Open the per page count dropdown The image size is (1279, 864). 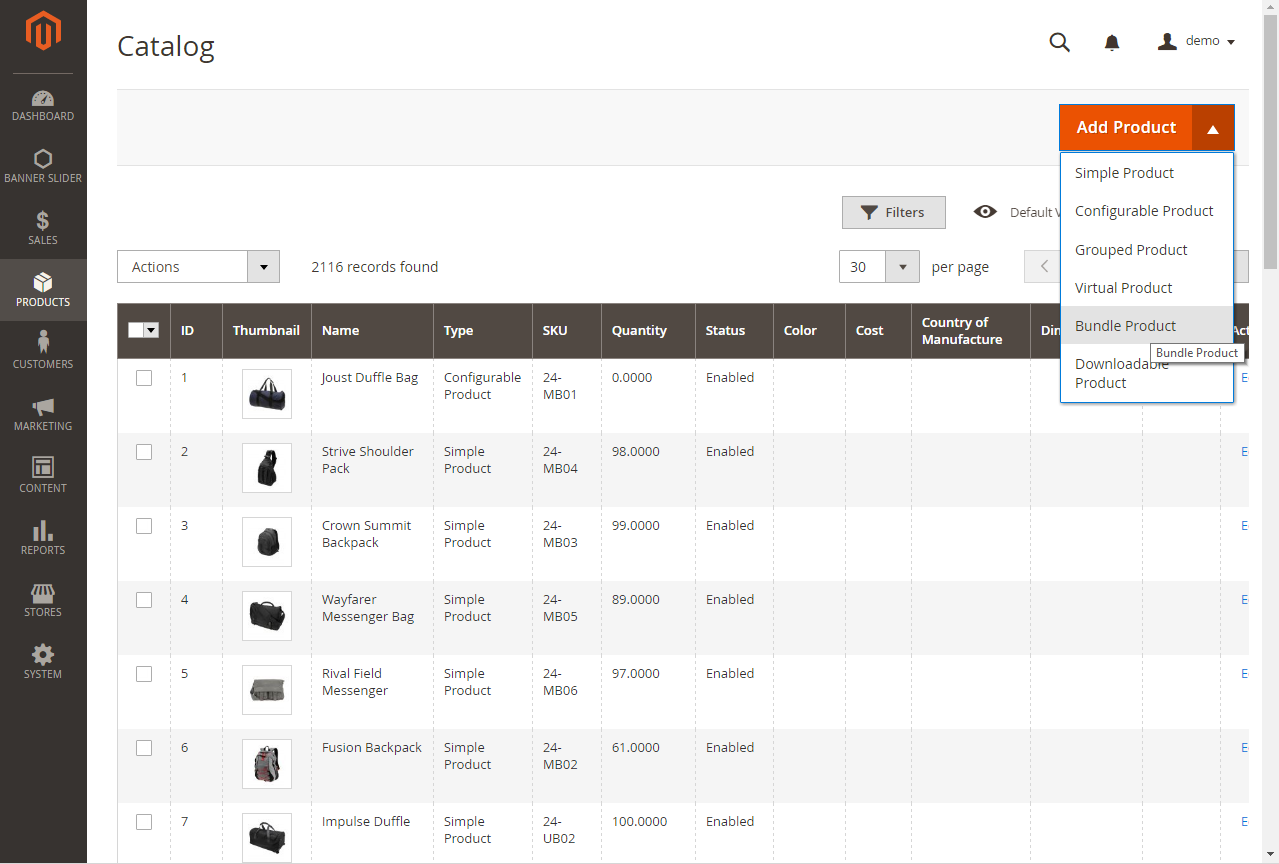[903, 267]
